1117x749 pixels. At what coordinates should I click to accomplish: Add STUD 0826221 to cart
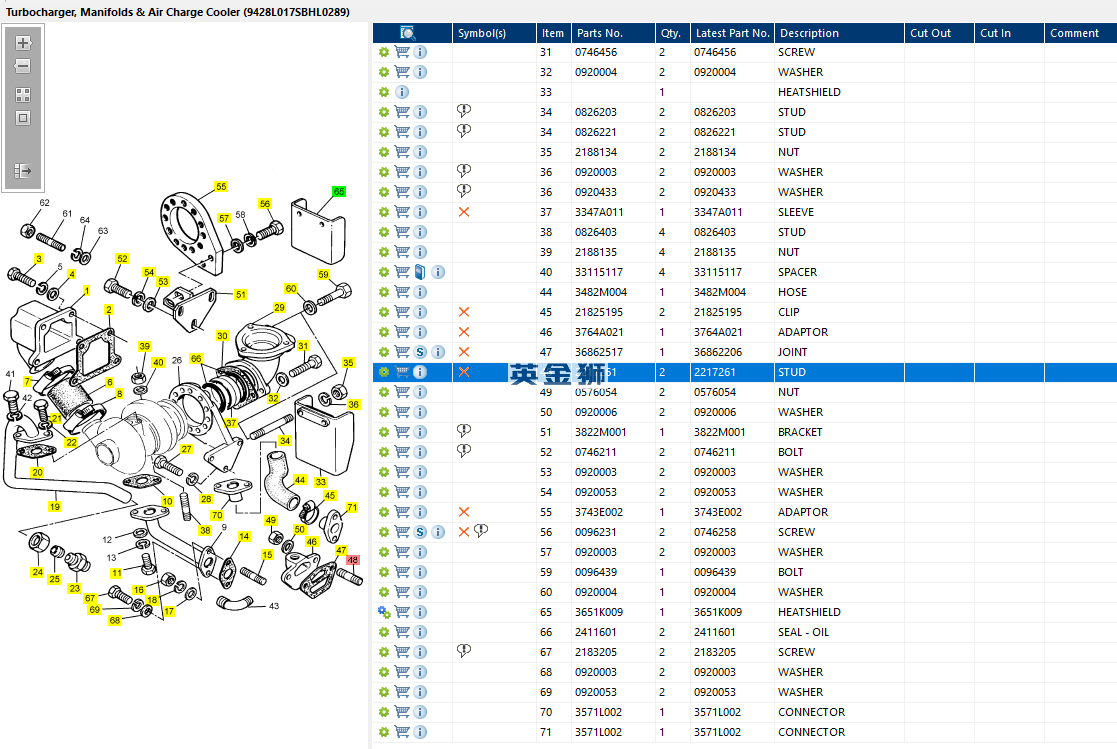[402, 132]
